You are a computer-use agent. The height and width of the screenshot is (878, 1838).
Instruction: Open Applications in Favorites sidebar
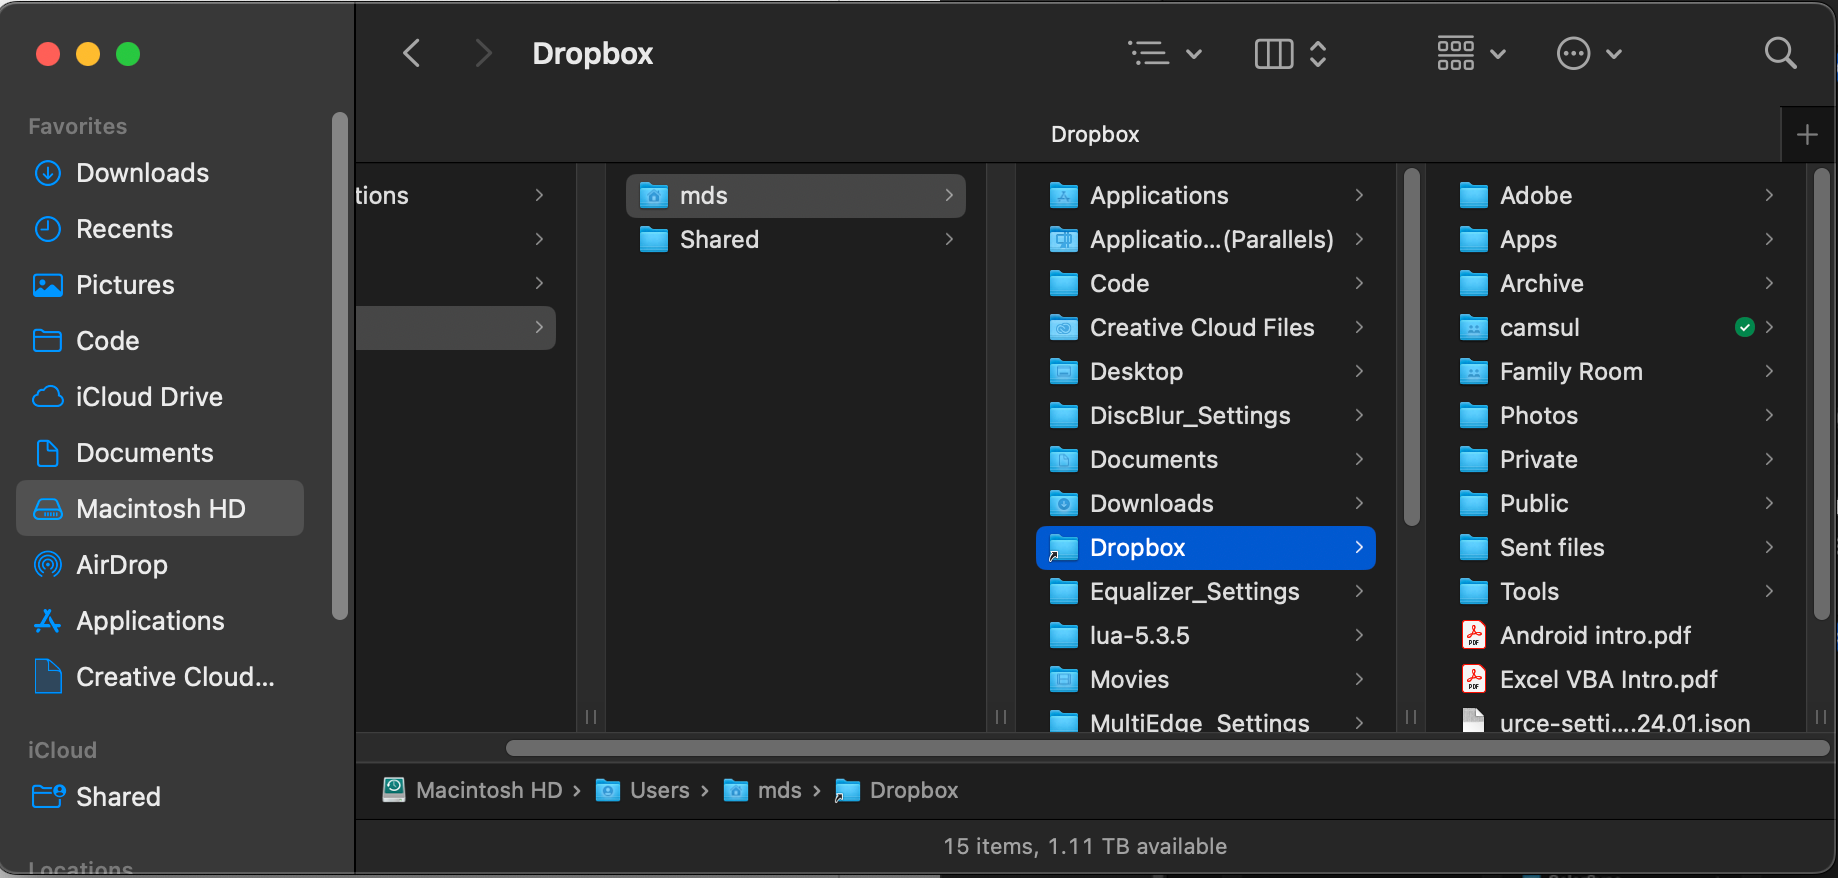160,621
